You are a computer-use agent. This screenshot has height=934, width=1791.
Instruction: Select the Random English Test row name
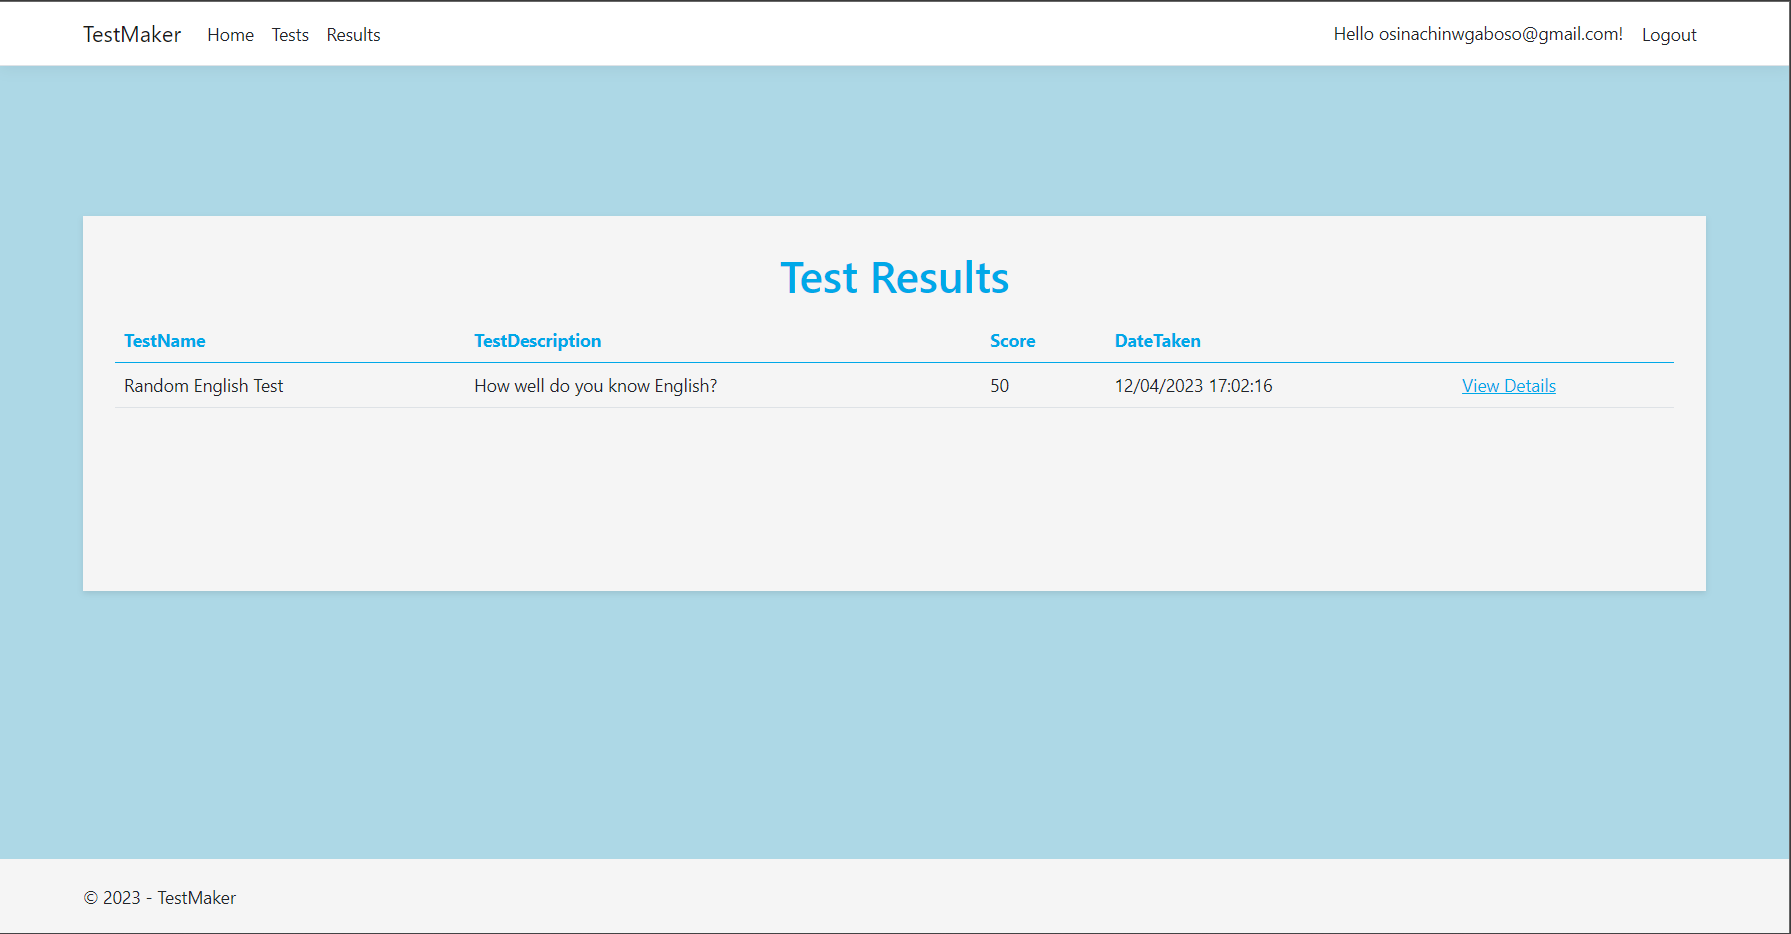(203, 385)
